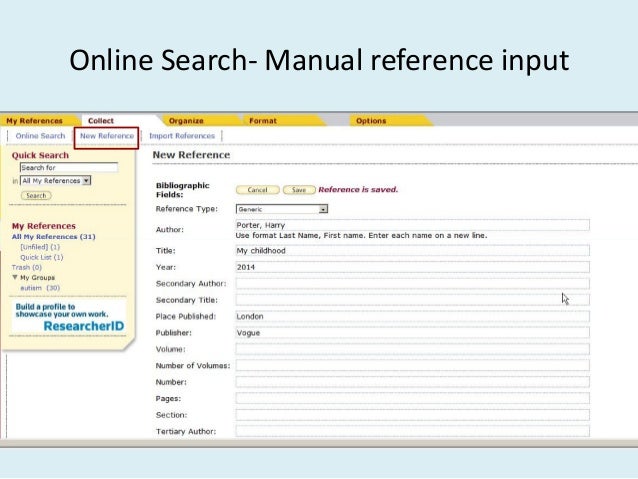
Task: Click the New Reference sub-tab
Action: (x=107, y=136)
